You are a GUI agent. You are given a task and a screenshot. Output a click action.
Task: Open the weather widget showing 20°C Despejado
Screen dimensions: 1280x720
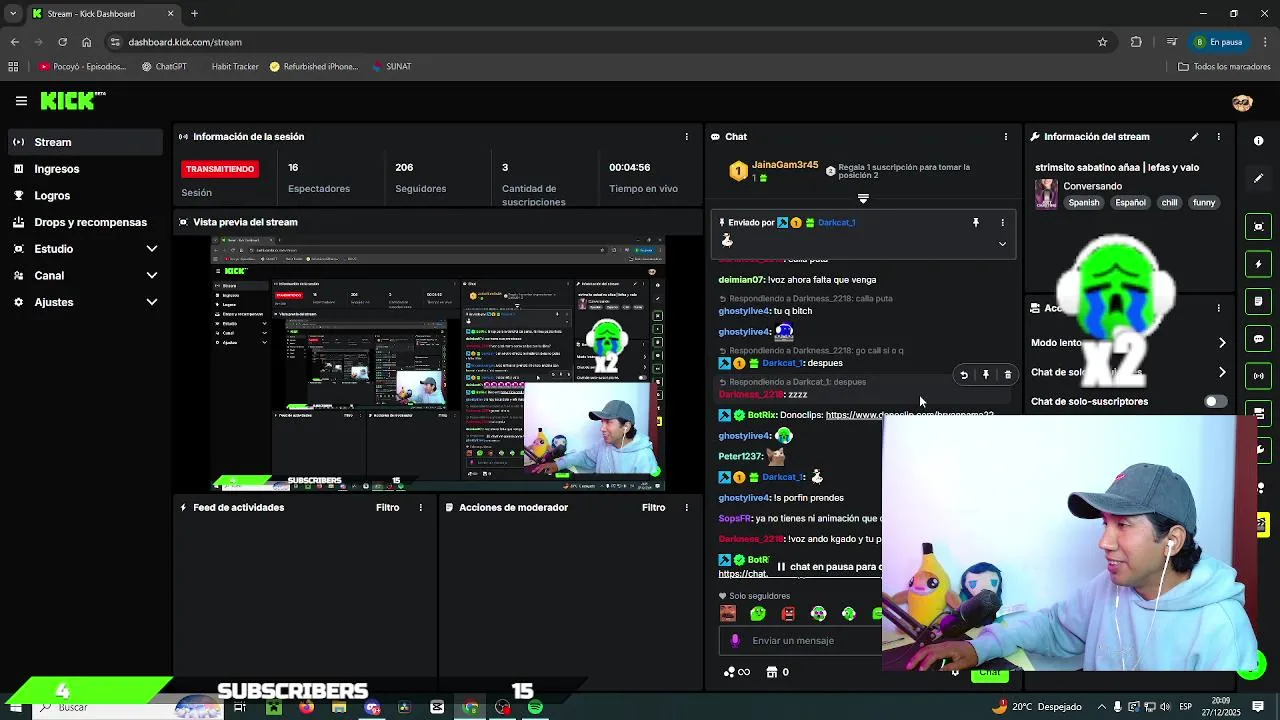click(1036, 707)
